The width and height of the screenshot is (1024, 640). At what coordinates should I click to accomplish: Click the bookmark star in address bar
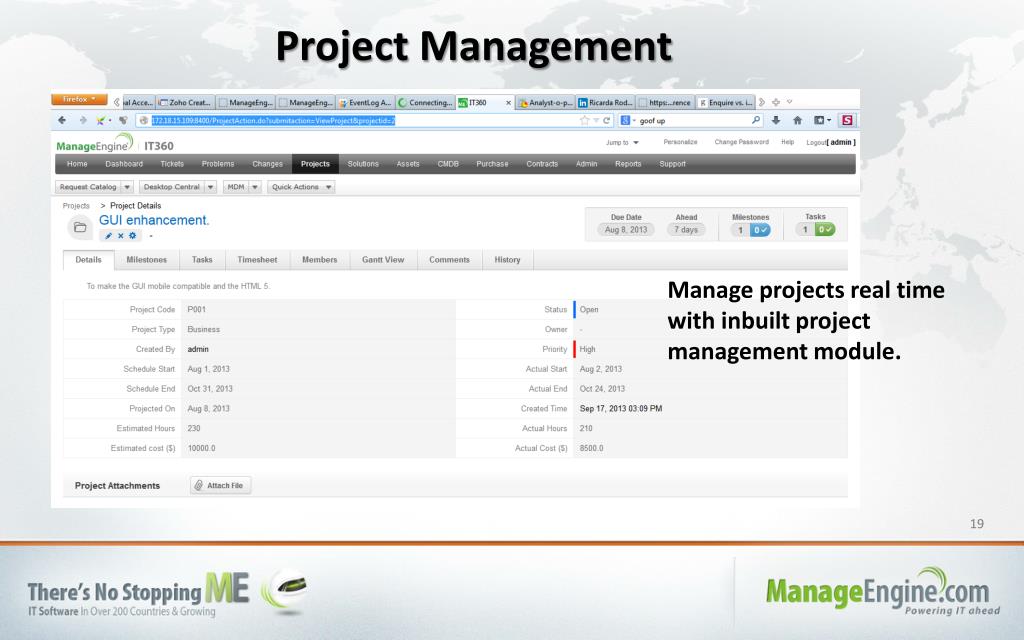tap(584, 120)
